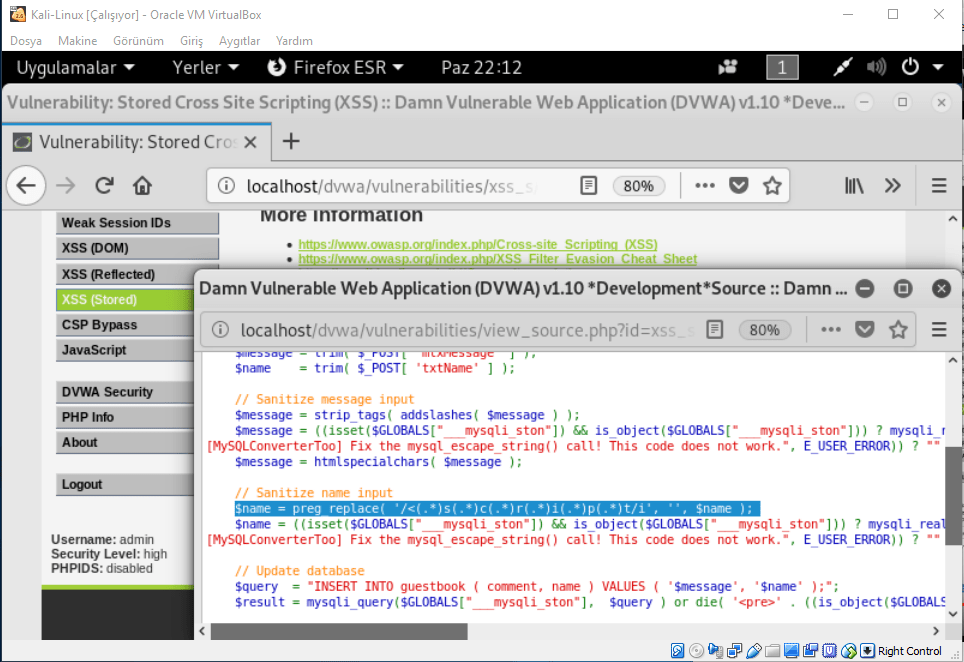This screenshot has height=662, width=964.
Task: Save main page to Pocket icon
Action: pos(738,186)
